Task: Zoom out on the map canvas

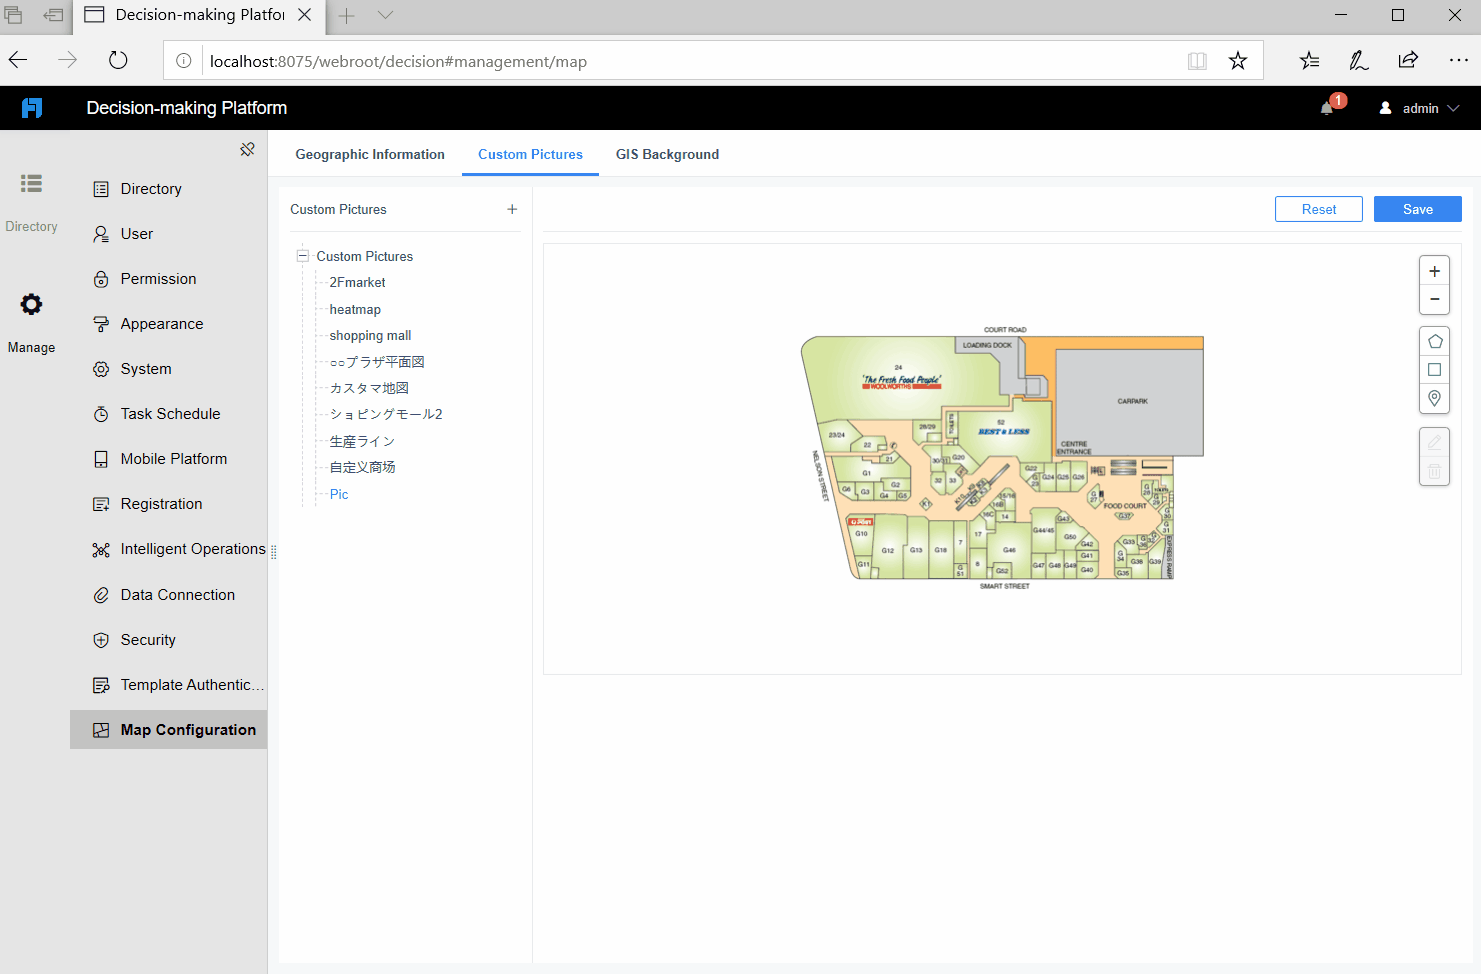Action: (1434, 299)
